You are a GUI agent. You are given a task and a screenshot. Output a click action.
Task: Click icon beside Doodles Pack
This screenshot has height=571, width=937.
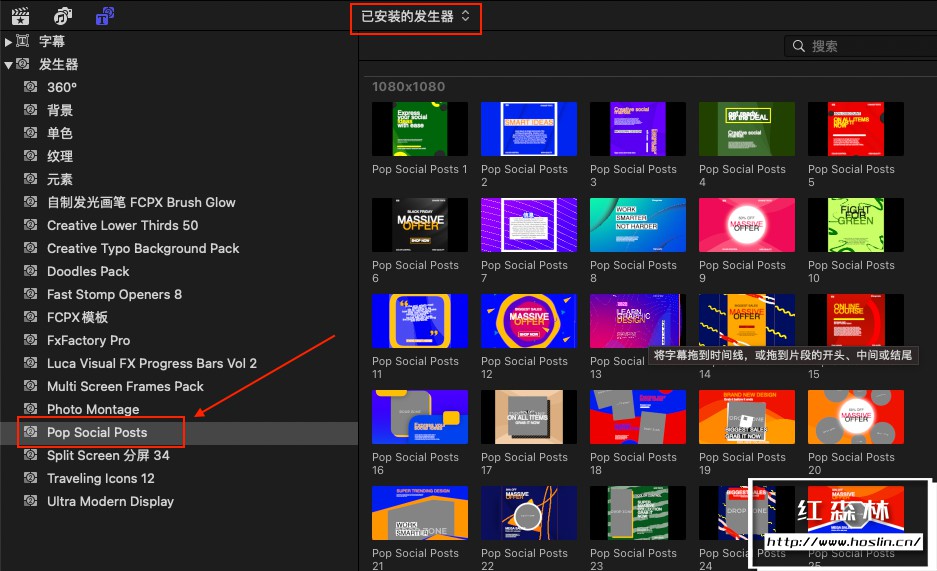click(30, 271)
